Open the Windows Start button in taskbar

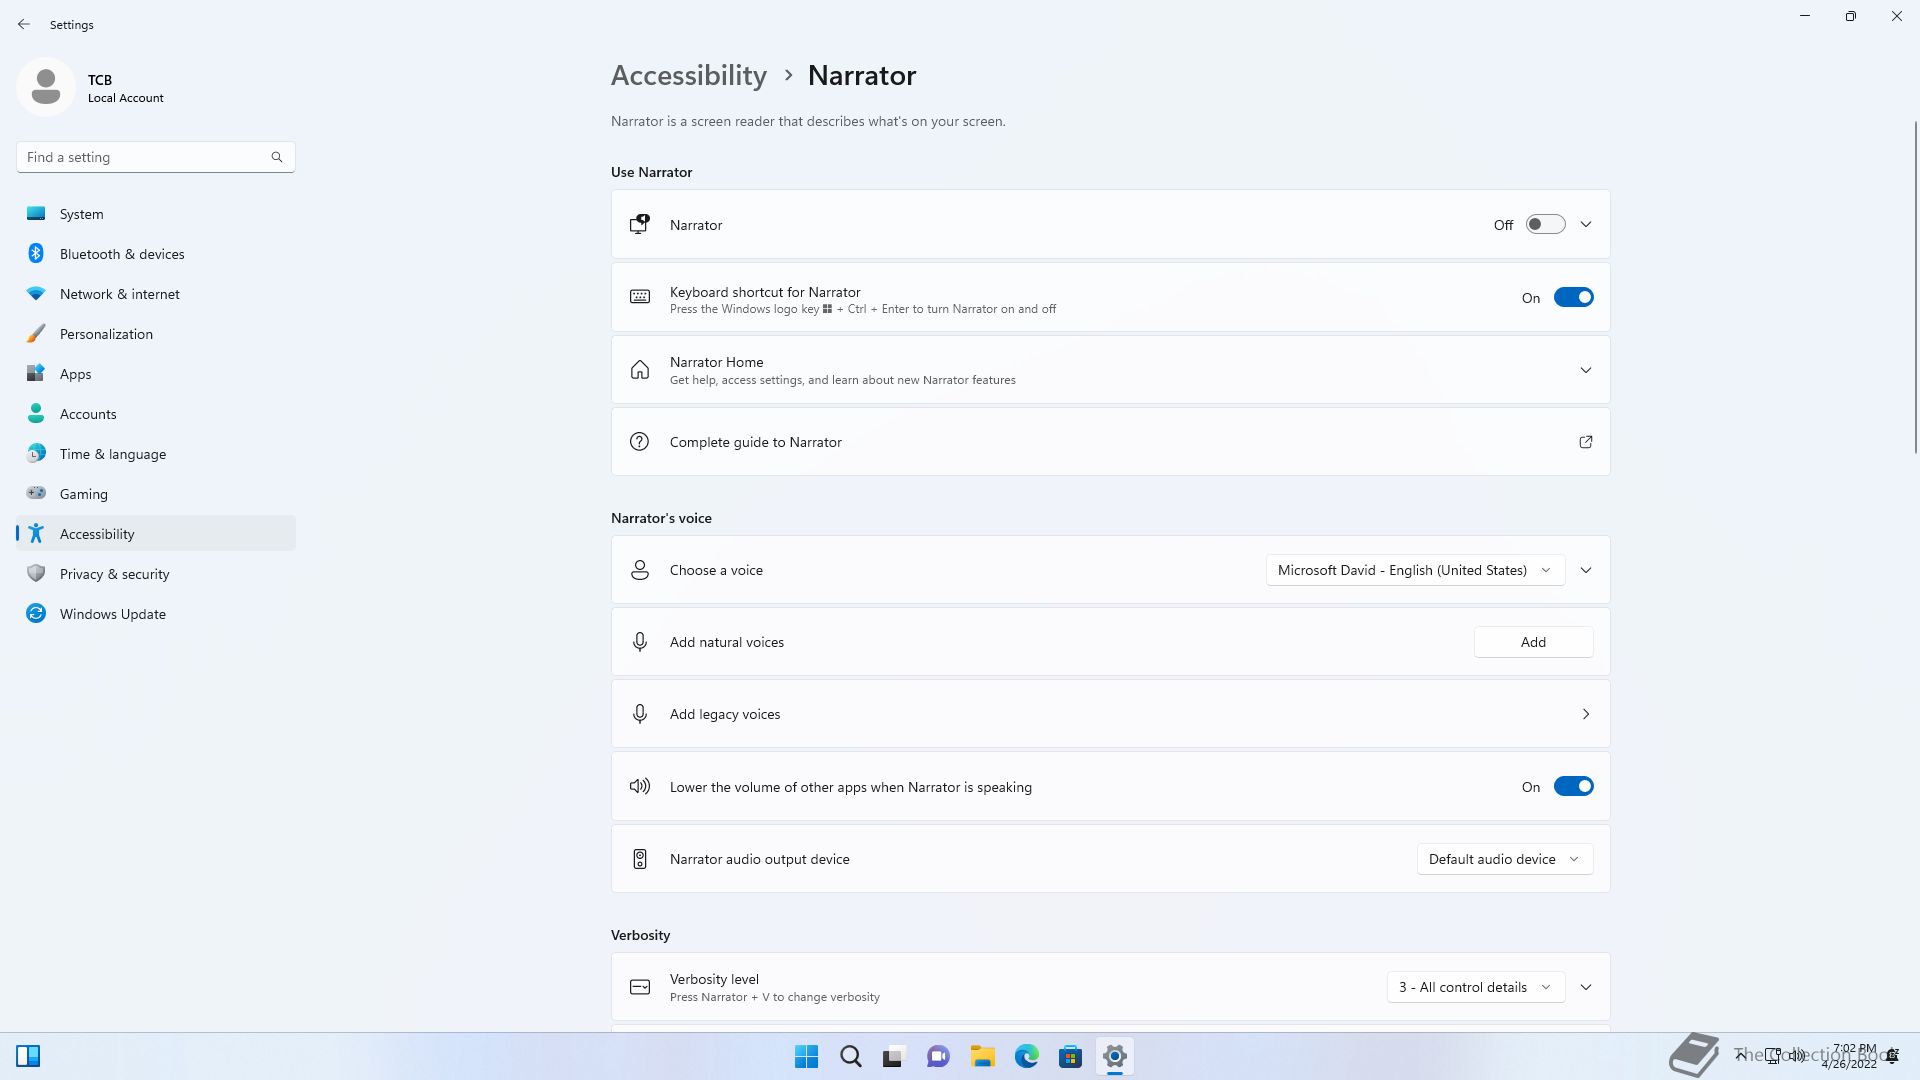[806, 1056]
